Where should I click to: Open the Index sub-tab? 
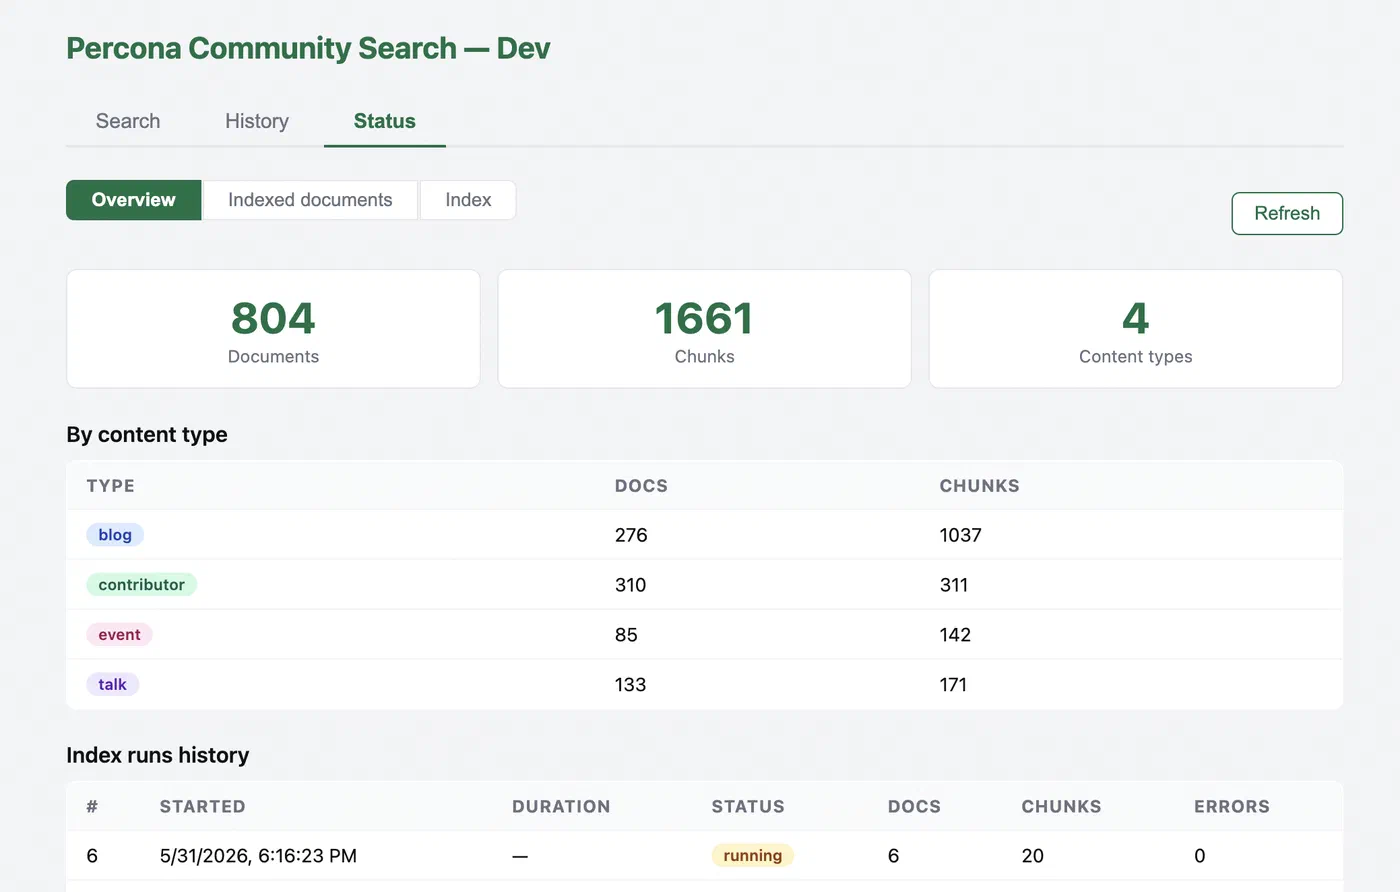pos(468,200)
